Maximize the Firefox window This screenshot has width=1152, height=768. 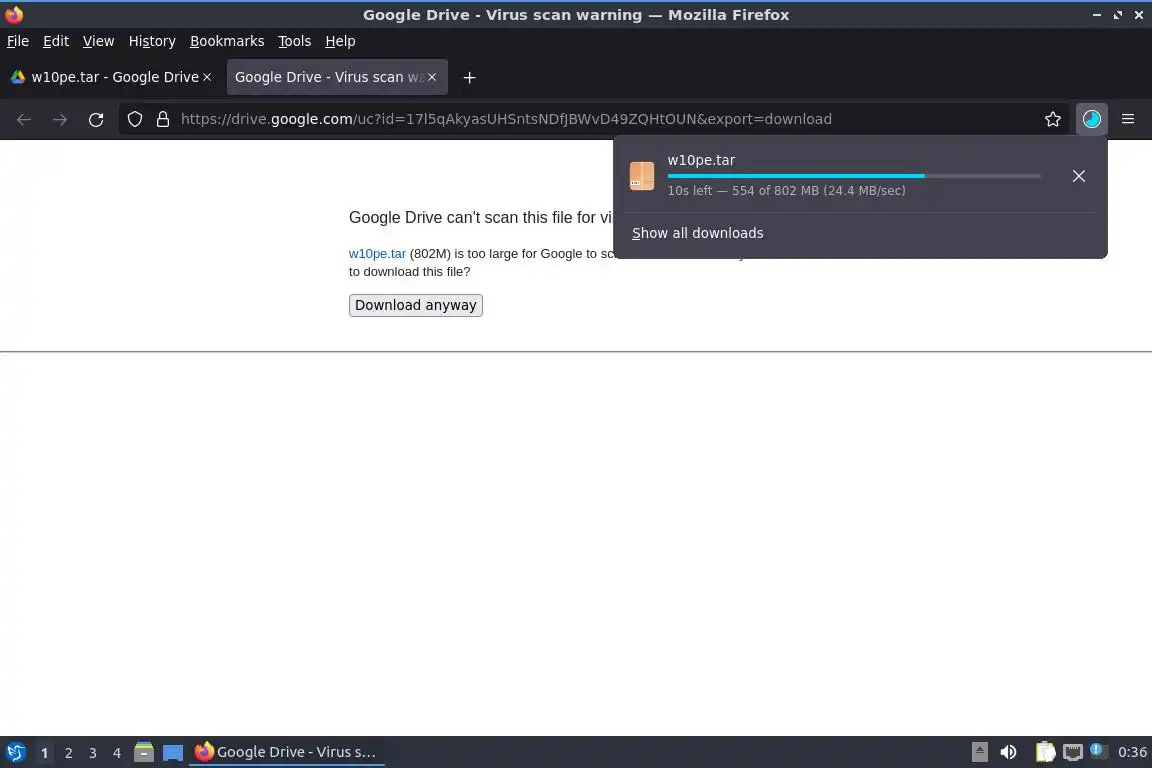pyautogui.click(x=1118, y=15)
